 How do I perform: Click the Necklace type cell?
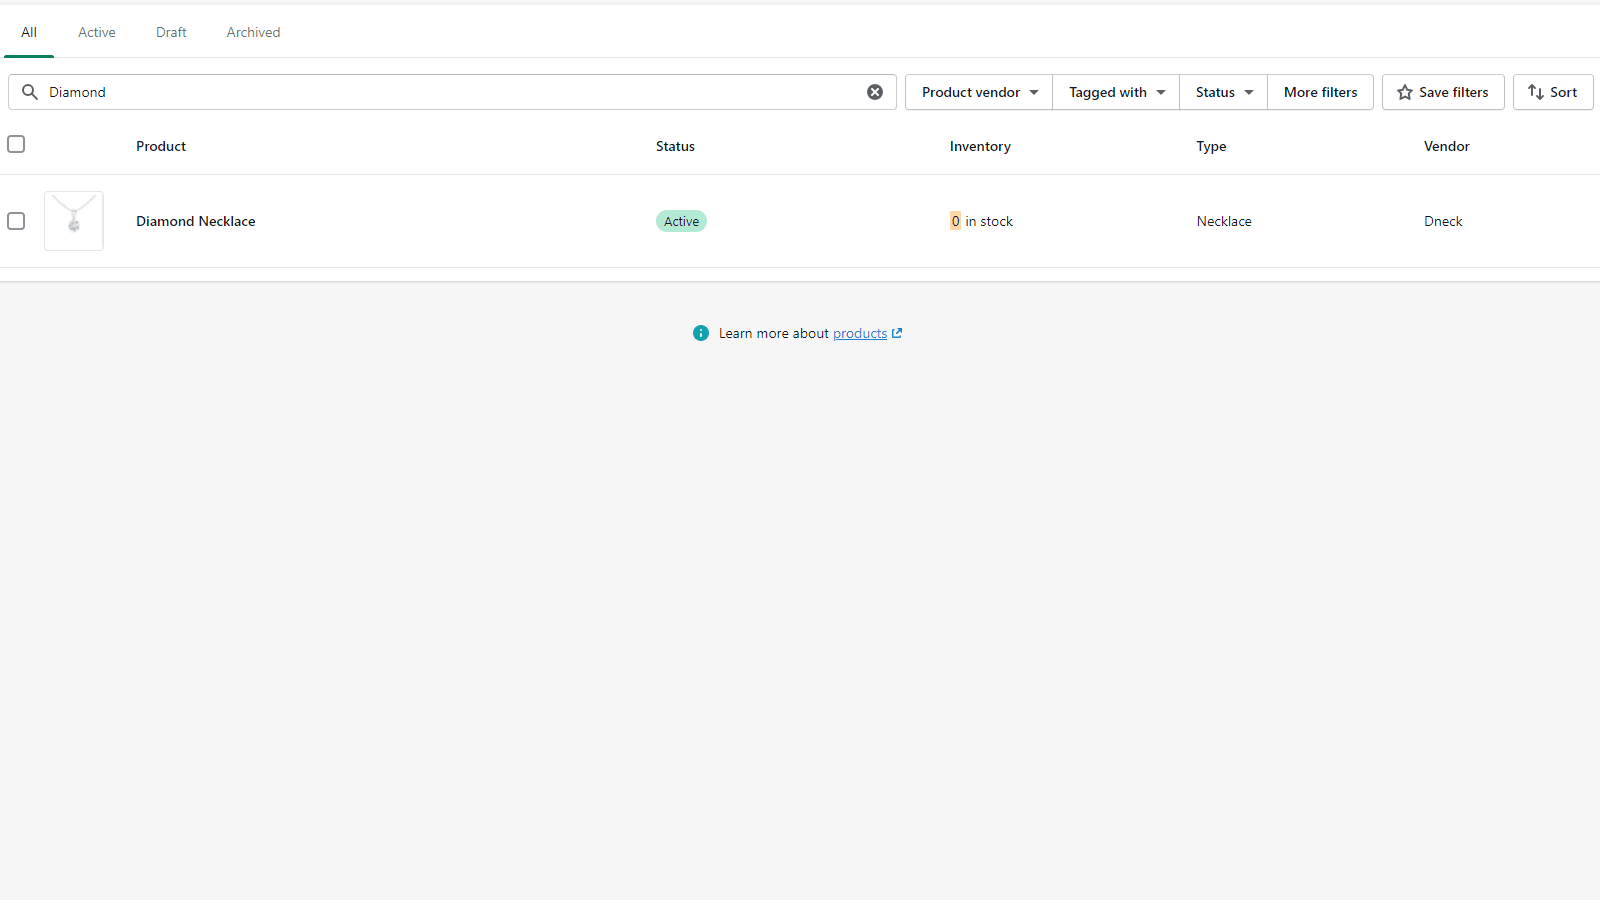[1224, 221]
